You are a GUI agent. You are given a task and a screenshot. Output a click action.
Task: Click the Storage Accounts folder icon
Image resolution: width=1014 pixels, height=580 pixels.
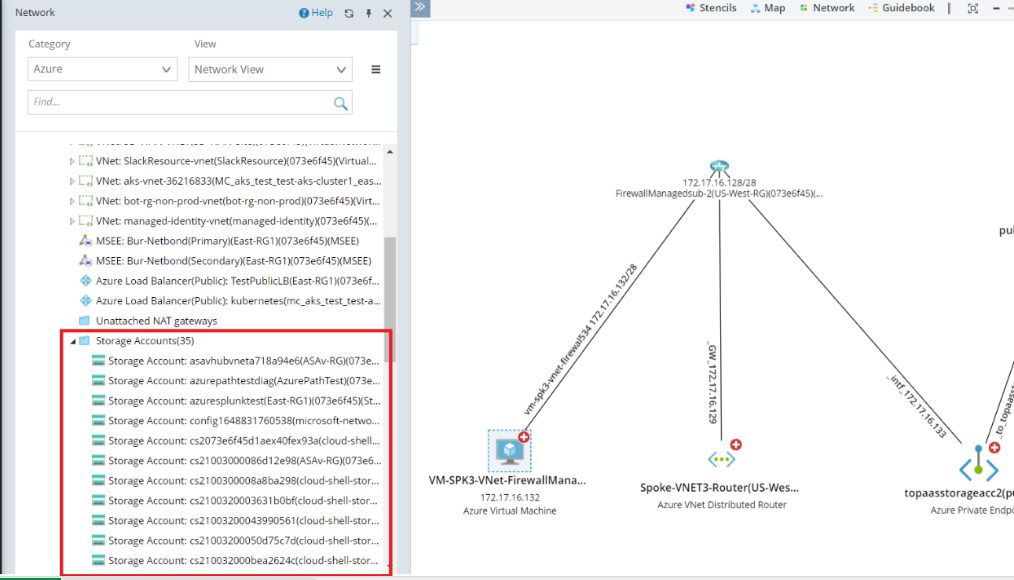click(x=84, y=341)
